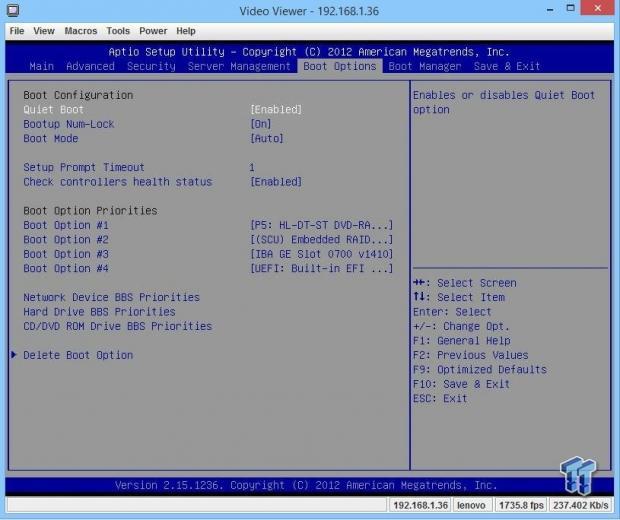The image size is (620, 520).
Task: Select the Boot Mode setting label
Action: (51, 138)
